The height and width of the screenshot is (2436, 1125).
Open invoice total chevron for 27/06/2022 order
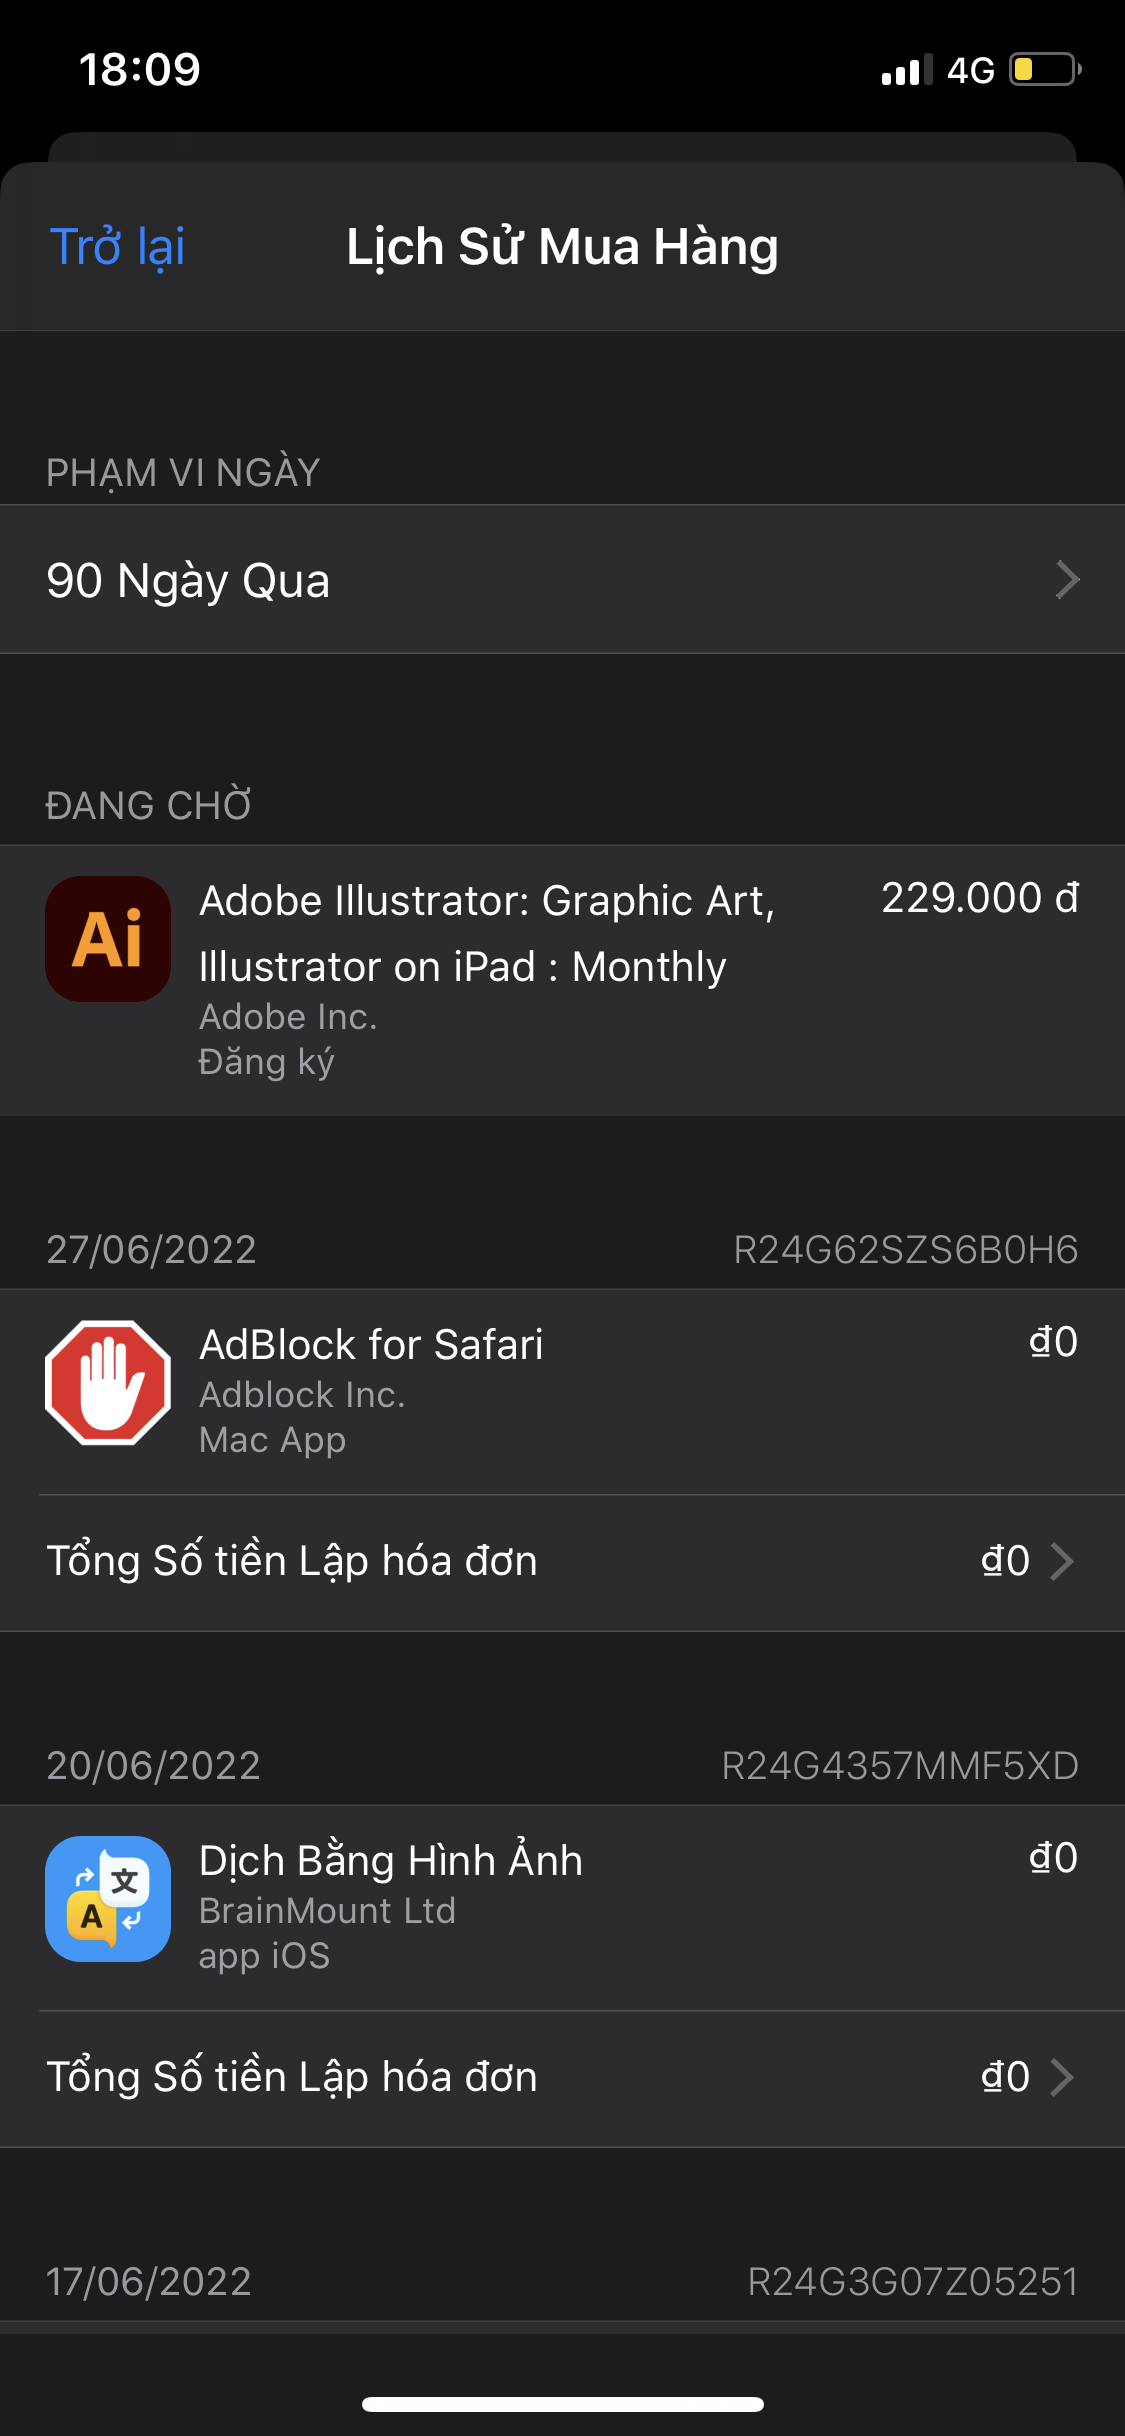coord(1062,1561)
